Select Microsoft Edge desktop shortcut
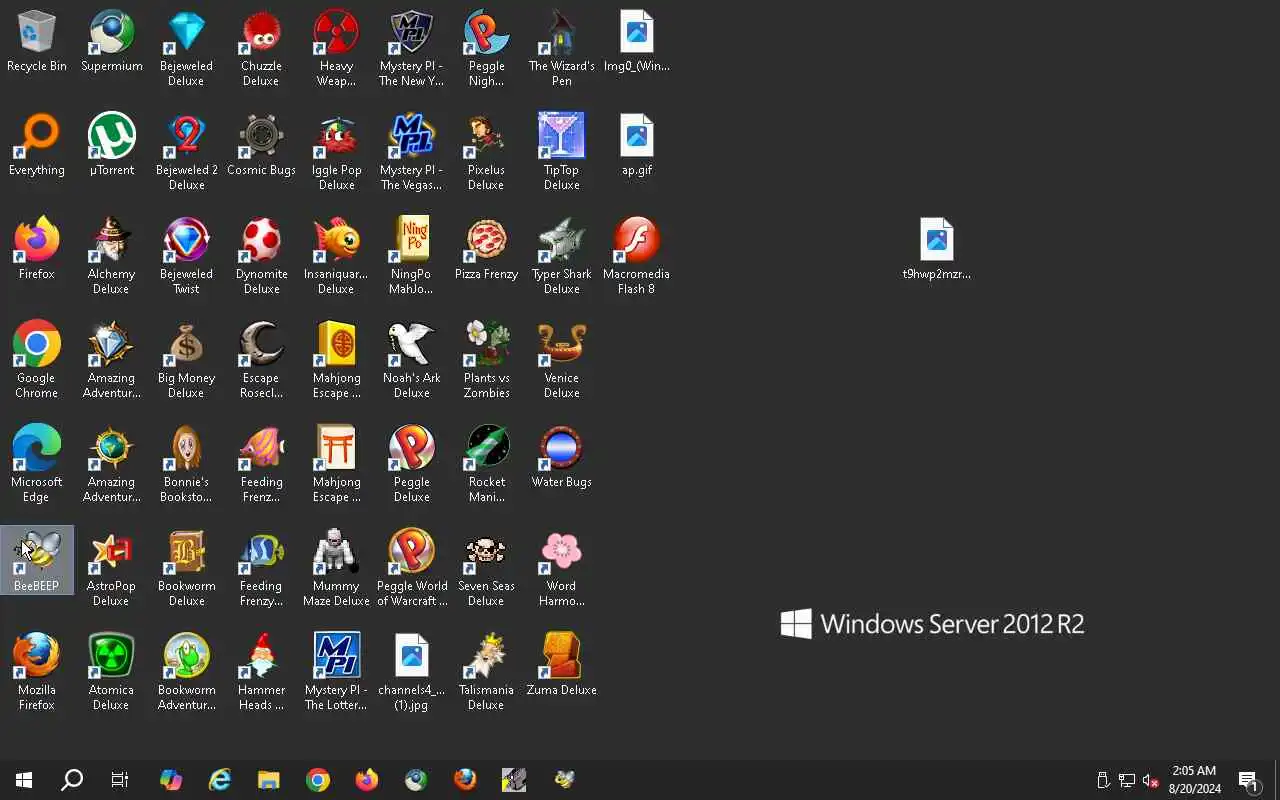Image resolution: width=1280 pixels, height=800 pixels. point(37,465)
